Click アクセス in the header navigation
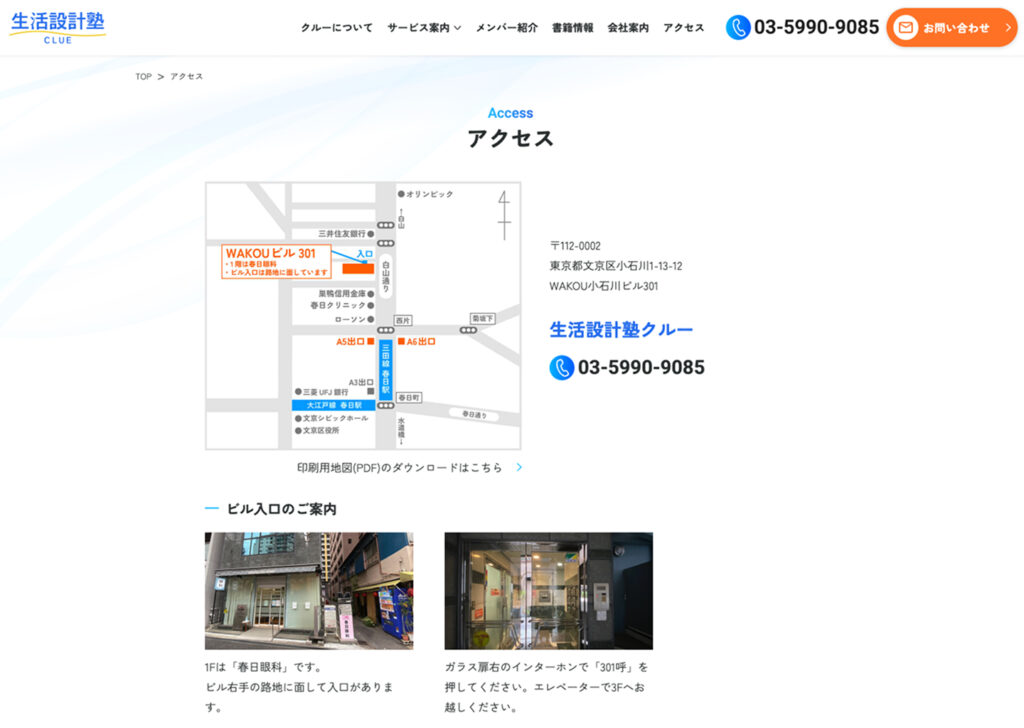This screenshot has height=728, width=1024. (x=683, y=28)
